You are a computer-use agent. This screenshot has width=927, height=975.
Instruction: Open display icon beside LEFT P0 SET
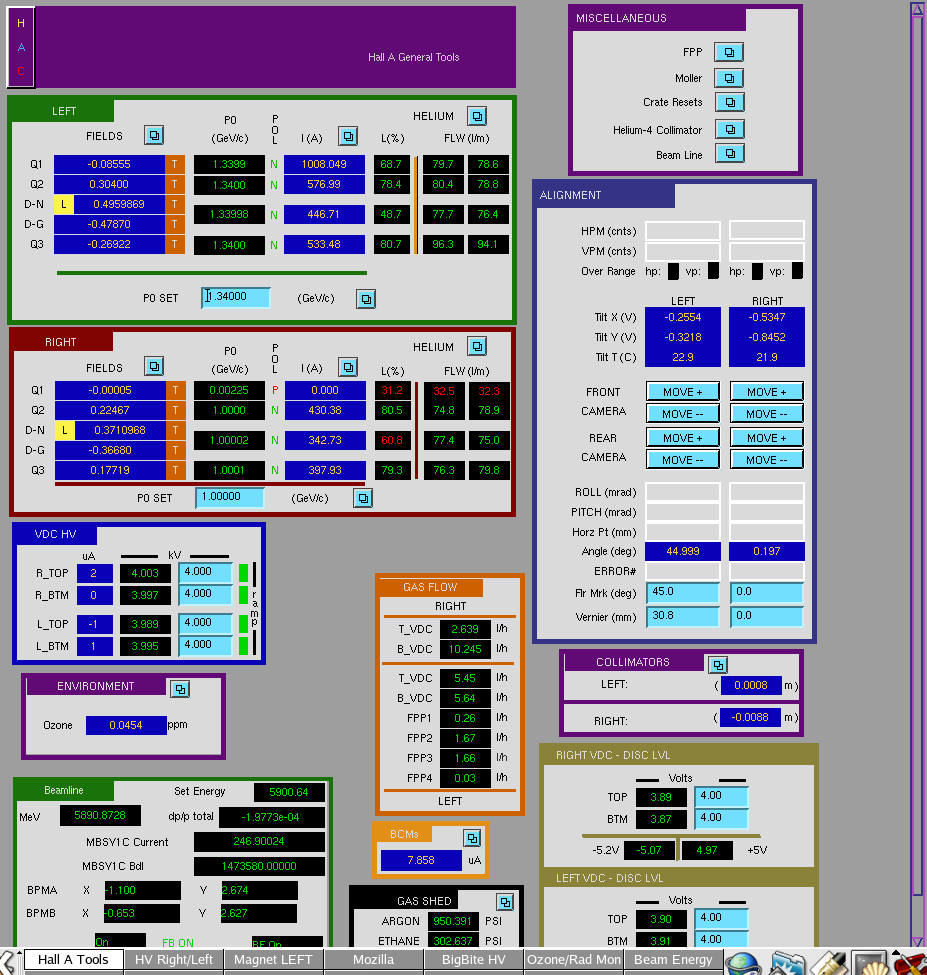tap(366, 299)
